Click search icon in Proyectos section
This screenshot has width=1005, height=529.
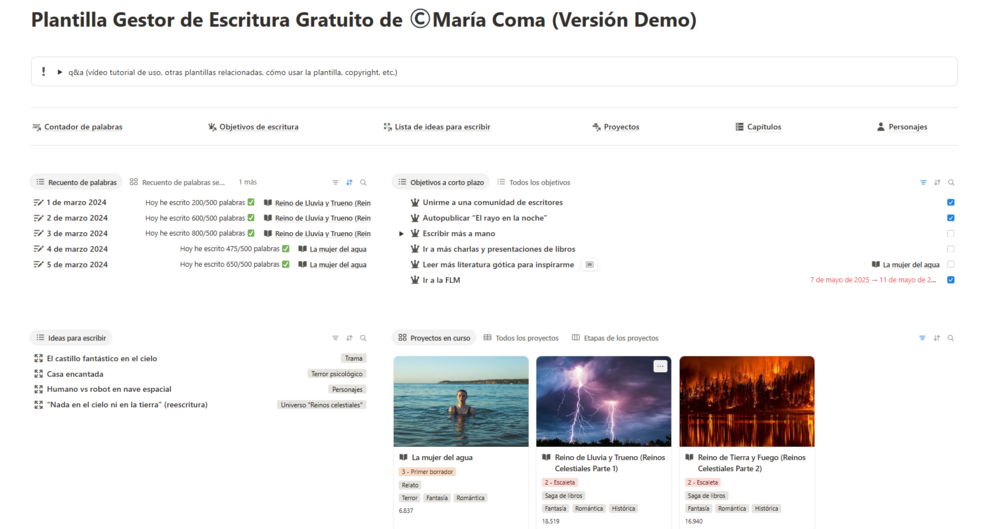click(951, 338)
